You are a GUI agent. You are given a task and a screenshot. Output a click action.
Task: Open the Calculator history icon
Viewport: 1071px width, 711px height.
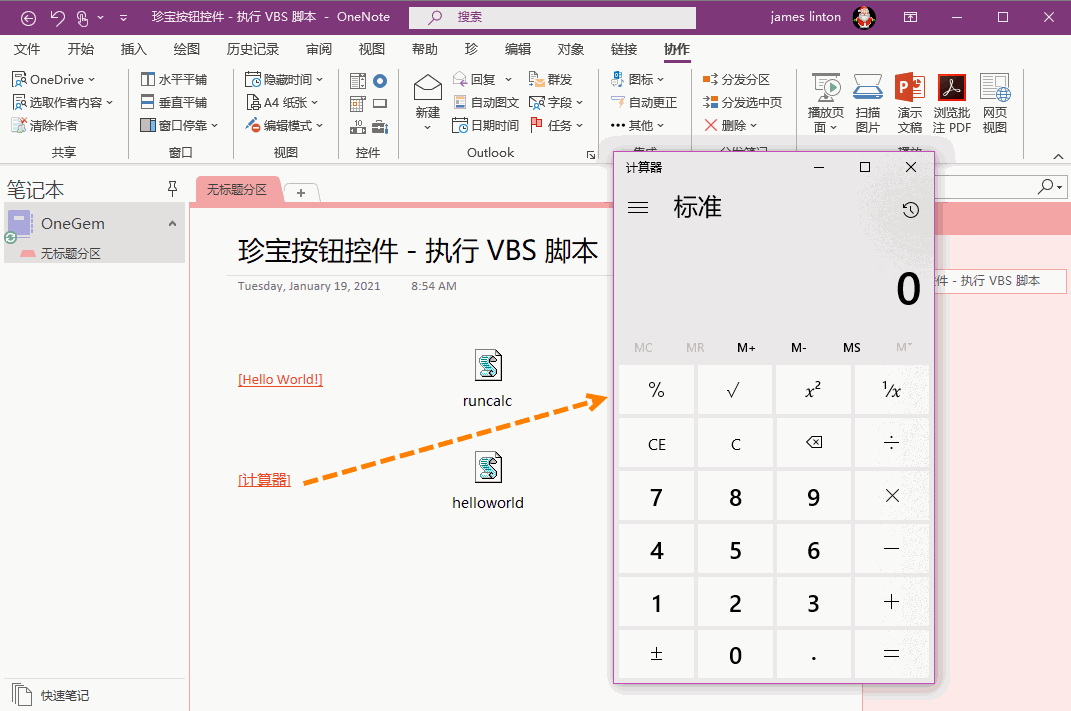[x=910, y=210]
